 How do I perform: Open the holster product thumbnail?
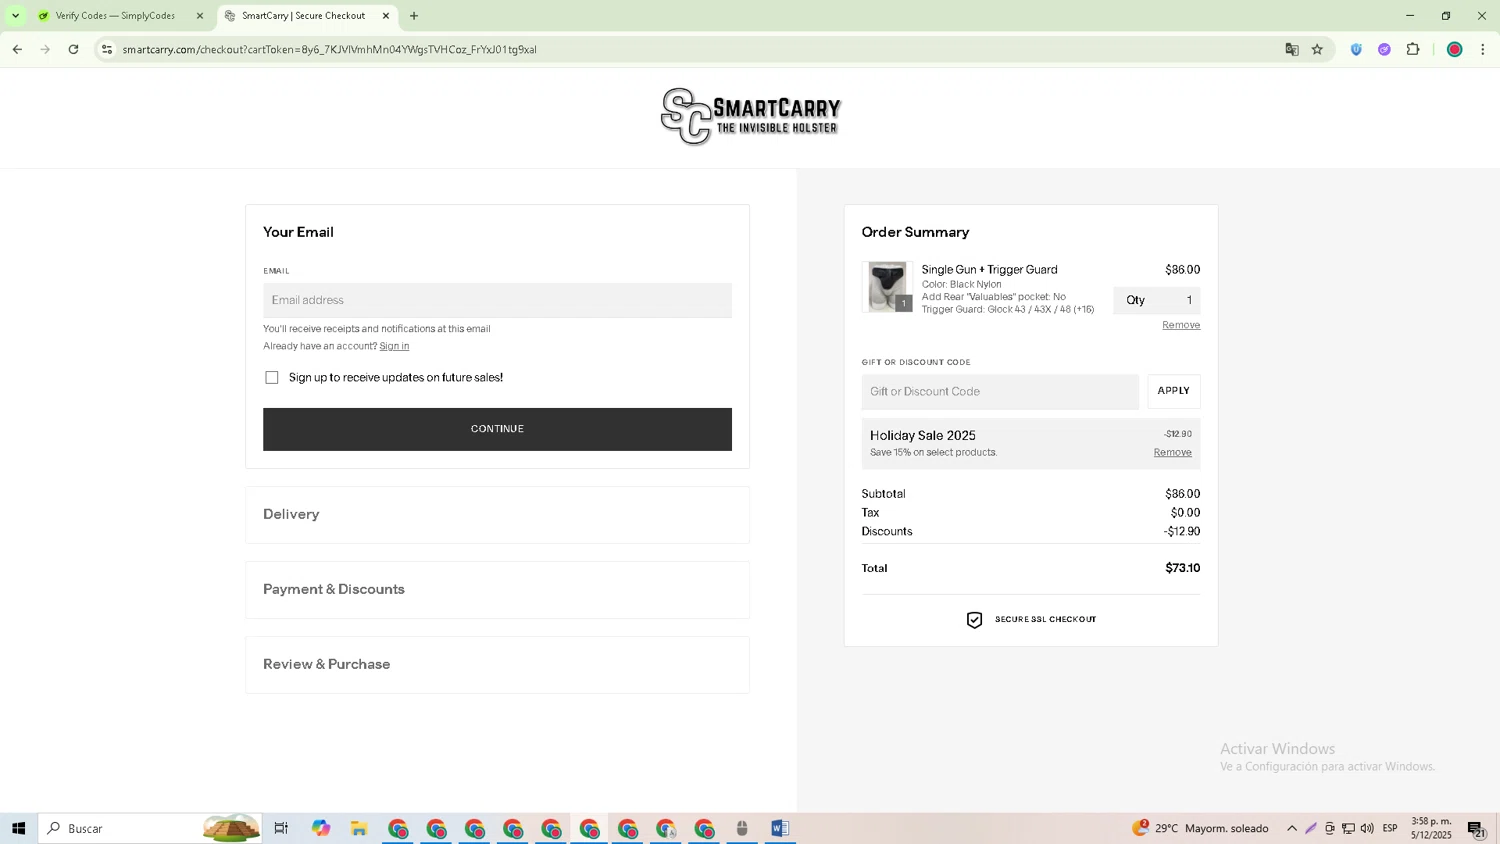coord(887,287)
